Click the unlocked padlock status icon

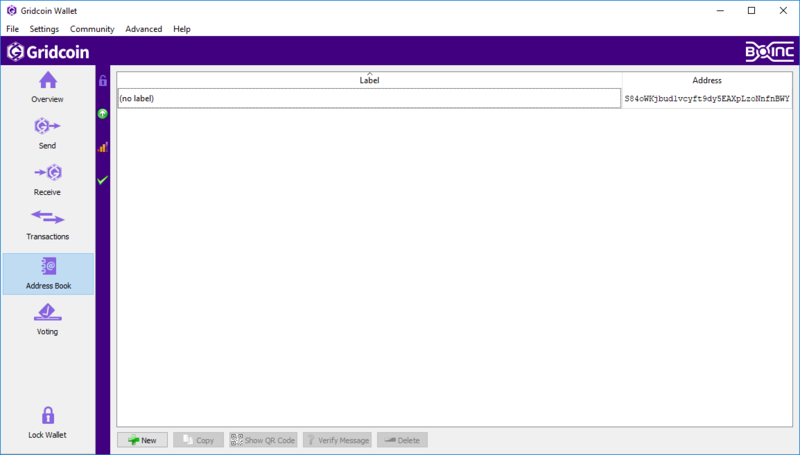pos(103,81)
